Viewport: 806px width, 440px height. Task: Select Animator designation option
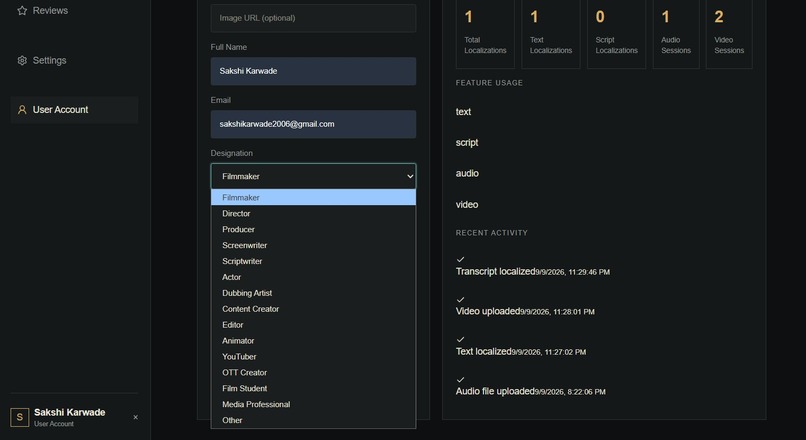[x=313, y=341]
